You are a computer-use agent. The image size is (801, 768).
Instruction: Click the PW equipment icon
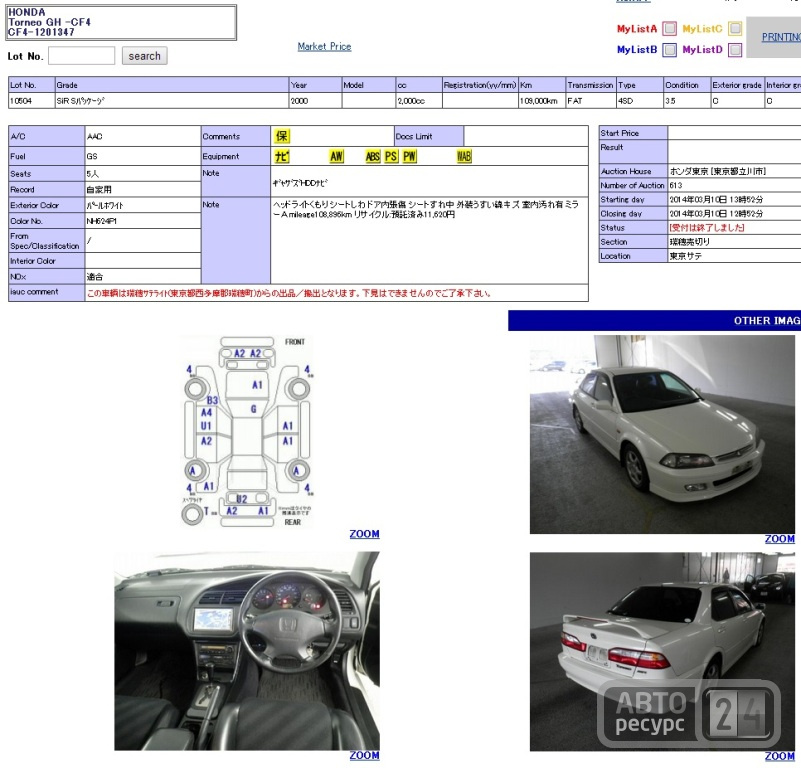409,156
